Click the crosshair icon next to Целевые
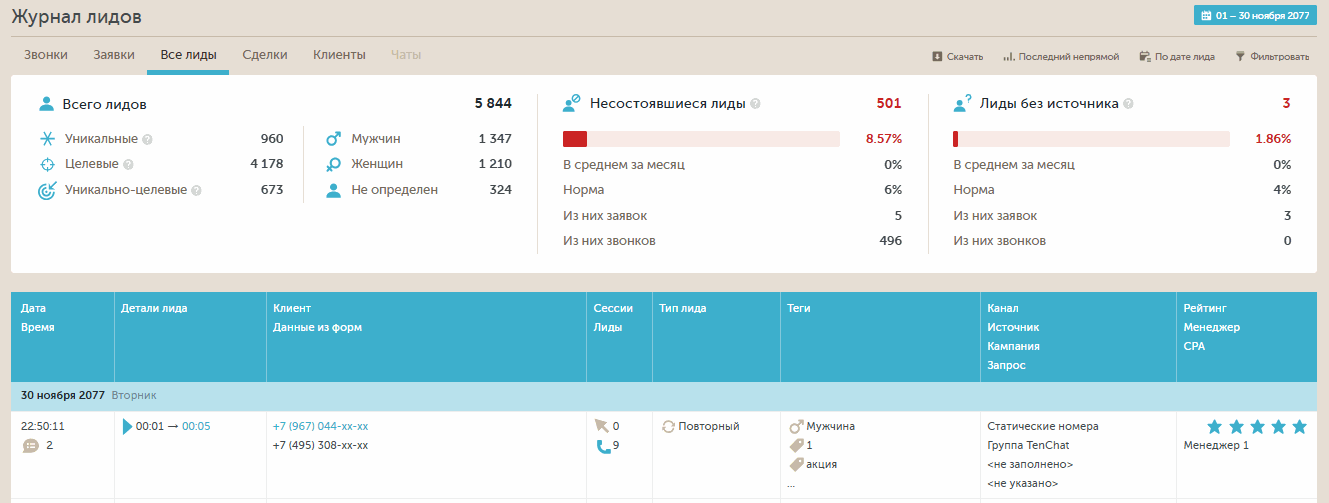Image resolution: width=1329 pixels, height=503 pixels. coord(46,164)
